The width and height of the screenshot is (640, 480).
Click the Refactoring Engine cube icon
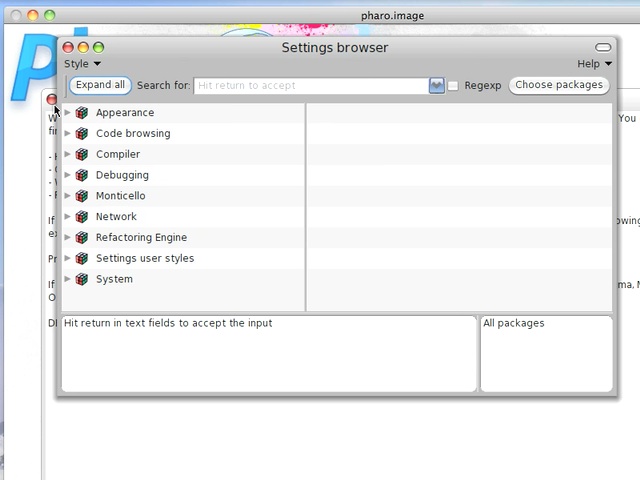(82, 238)
